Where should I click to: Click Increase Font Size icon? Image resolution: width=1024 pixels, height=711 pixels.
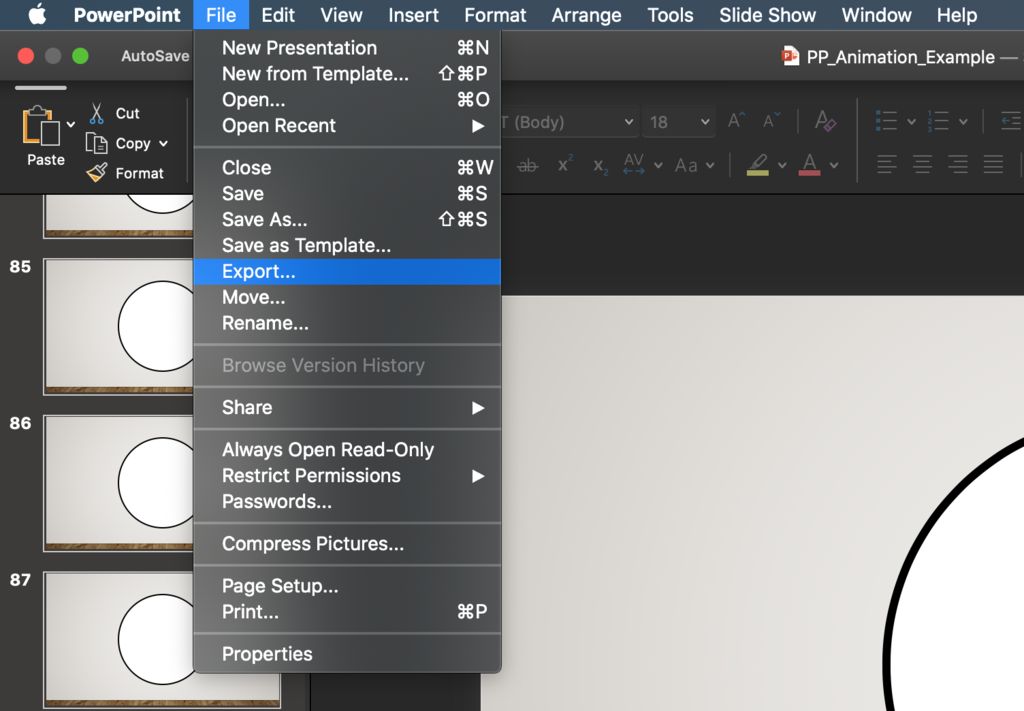(737, 121)
